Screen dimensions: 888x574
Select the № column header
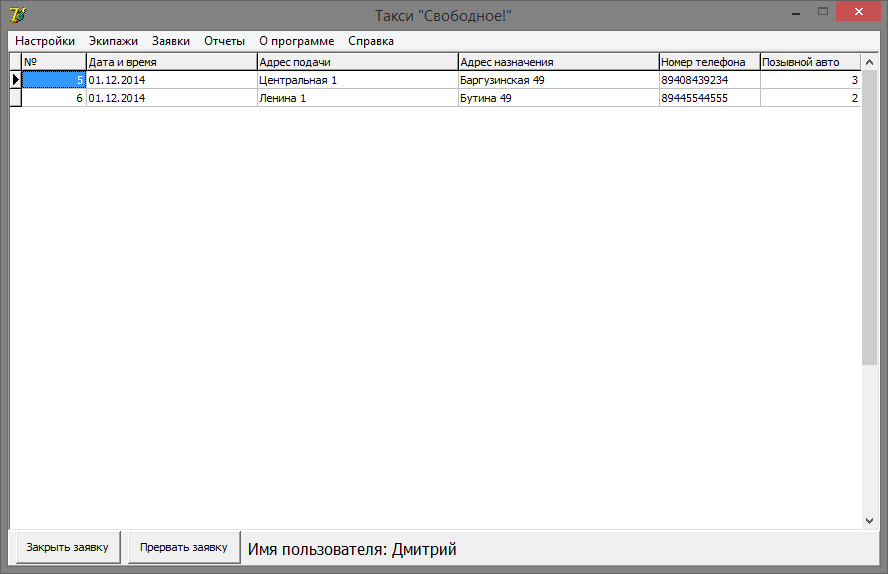coord(54,62)
